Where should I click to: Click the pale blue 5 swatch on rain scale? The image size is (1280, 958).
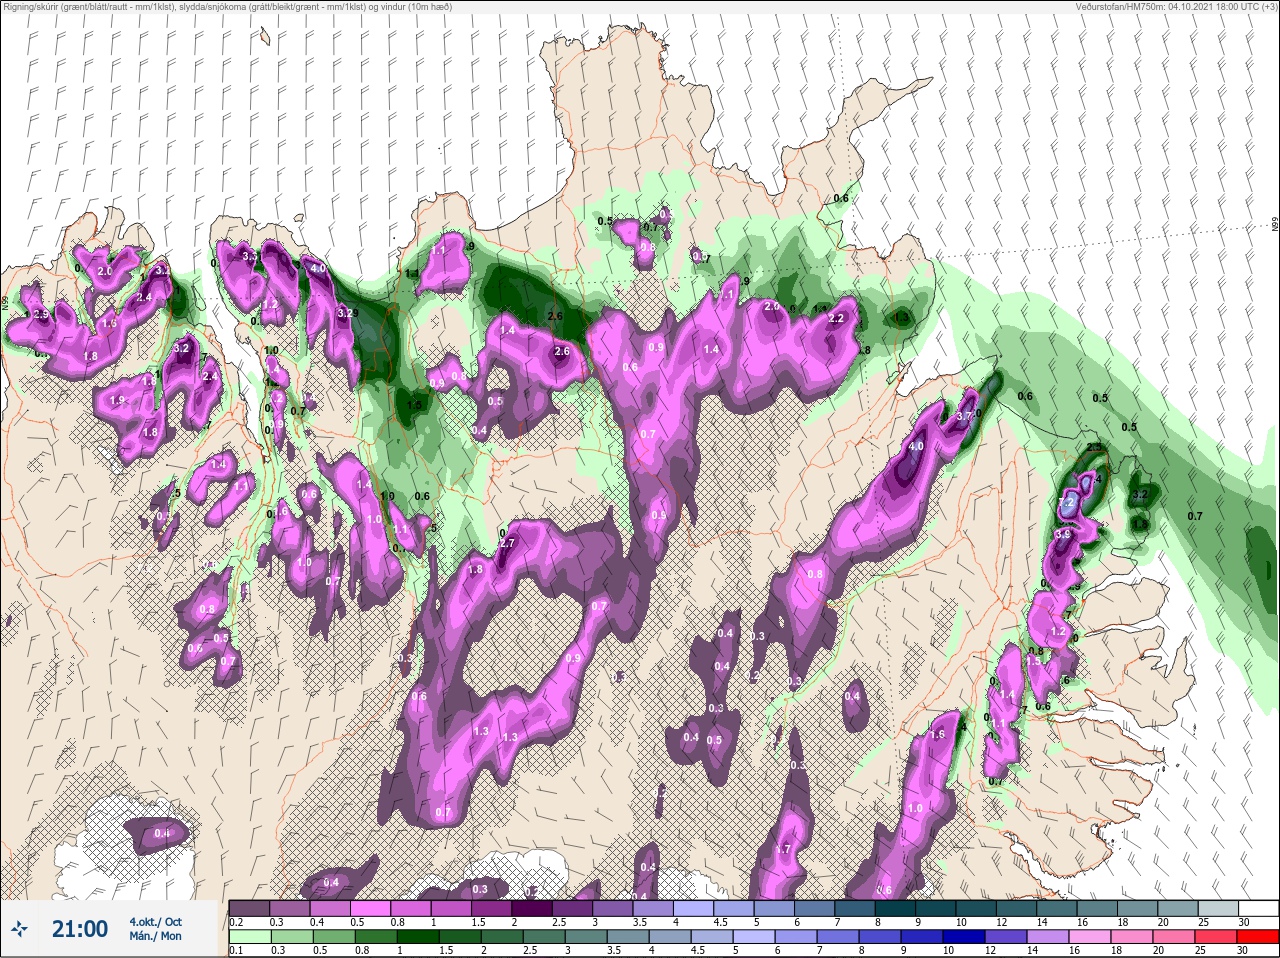753,937
